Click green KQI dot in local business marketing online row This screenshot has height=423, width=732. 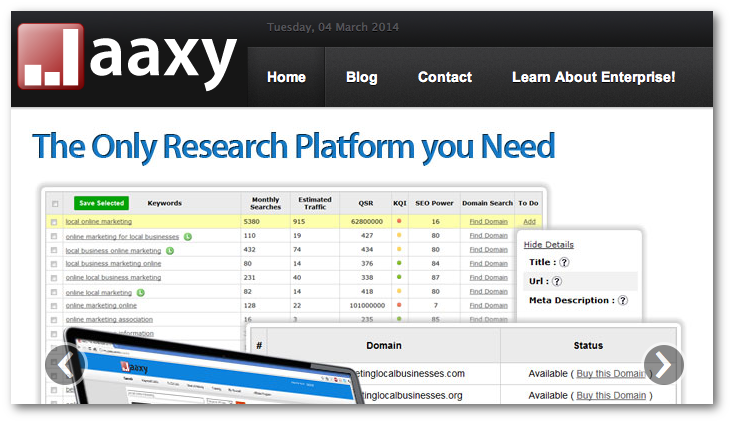[x=399, y=263]
